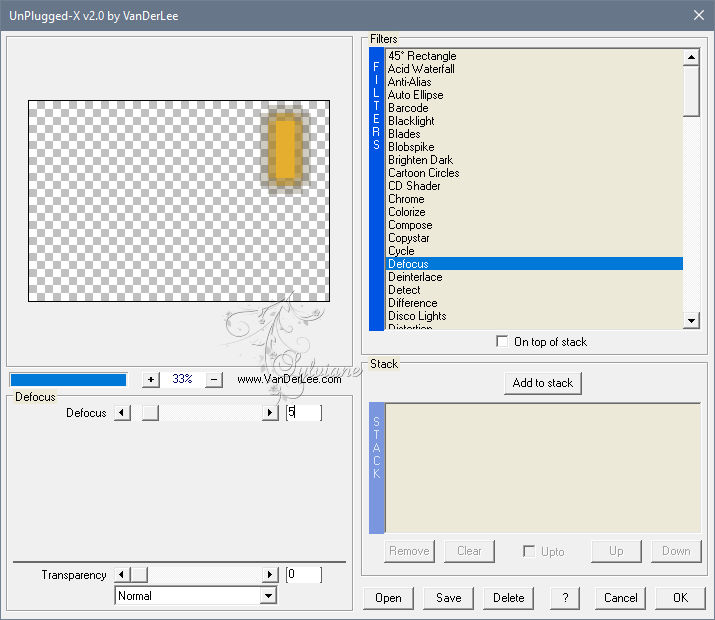Screen dimensions: 715x620
Task: Click the OK button
Action: tap(680, 598)
